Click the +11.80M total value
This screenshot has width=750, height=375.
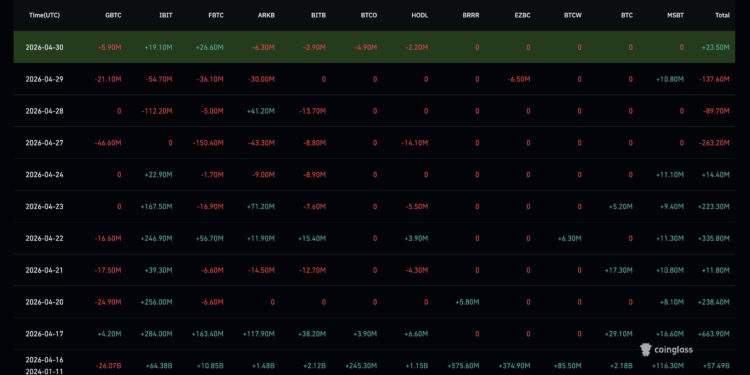[716, 270]
